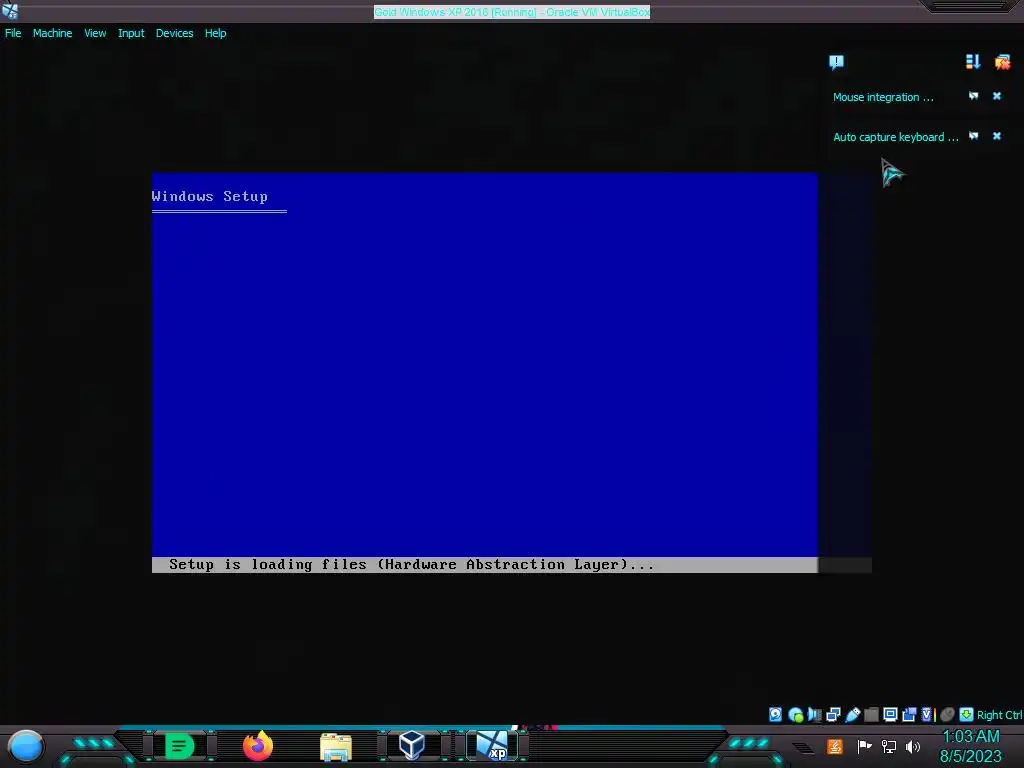Dismiss the Auto capture keyboard notification
Viewport: 1024px width, 768px height.
(x=997, y=136)
